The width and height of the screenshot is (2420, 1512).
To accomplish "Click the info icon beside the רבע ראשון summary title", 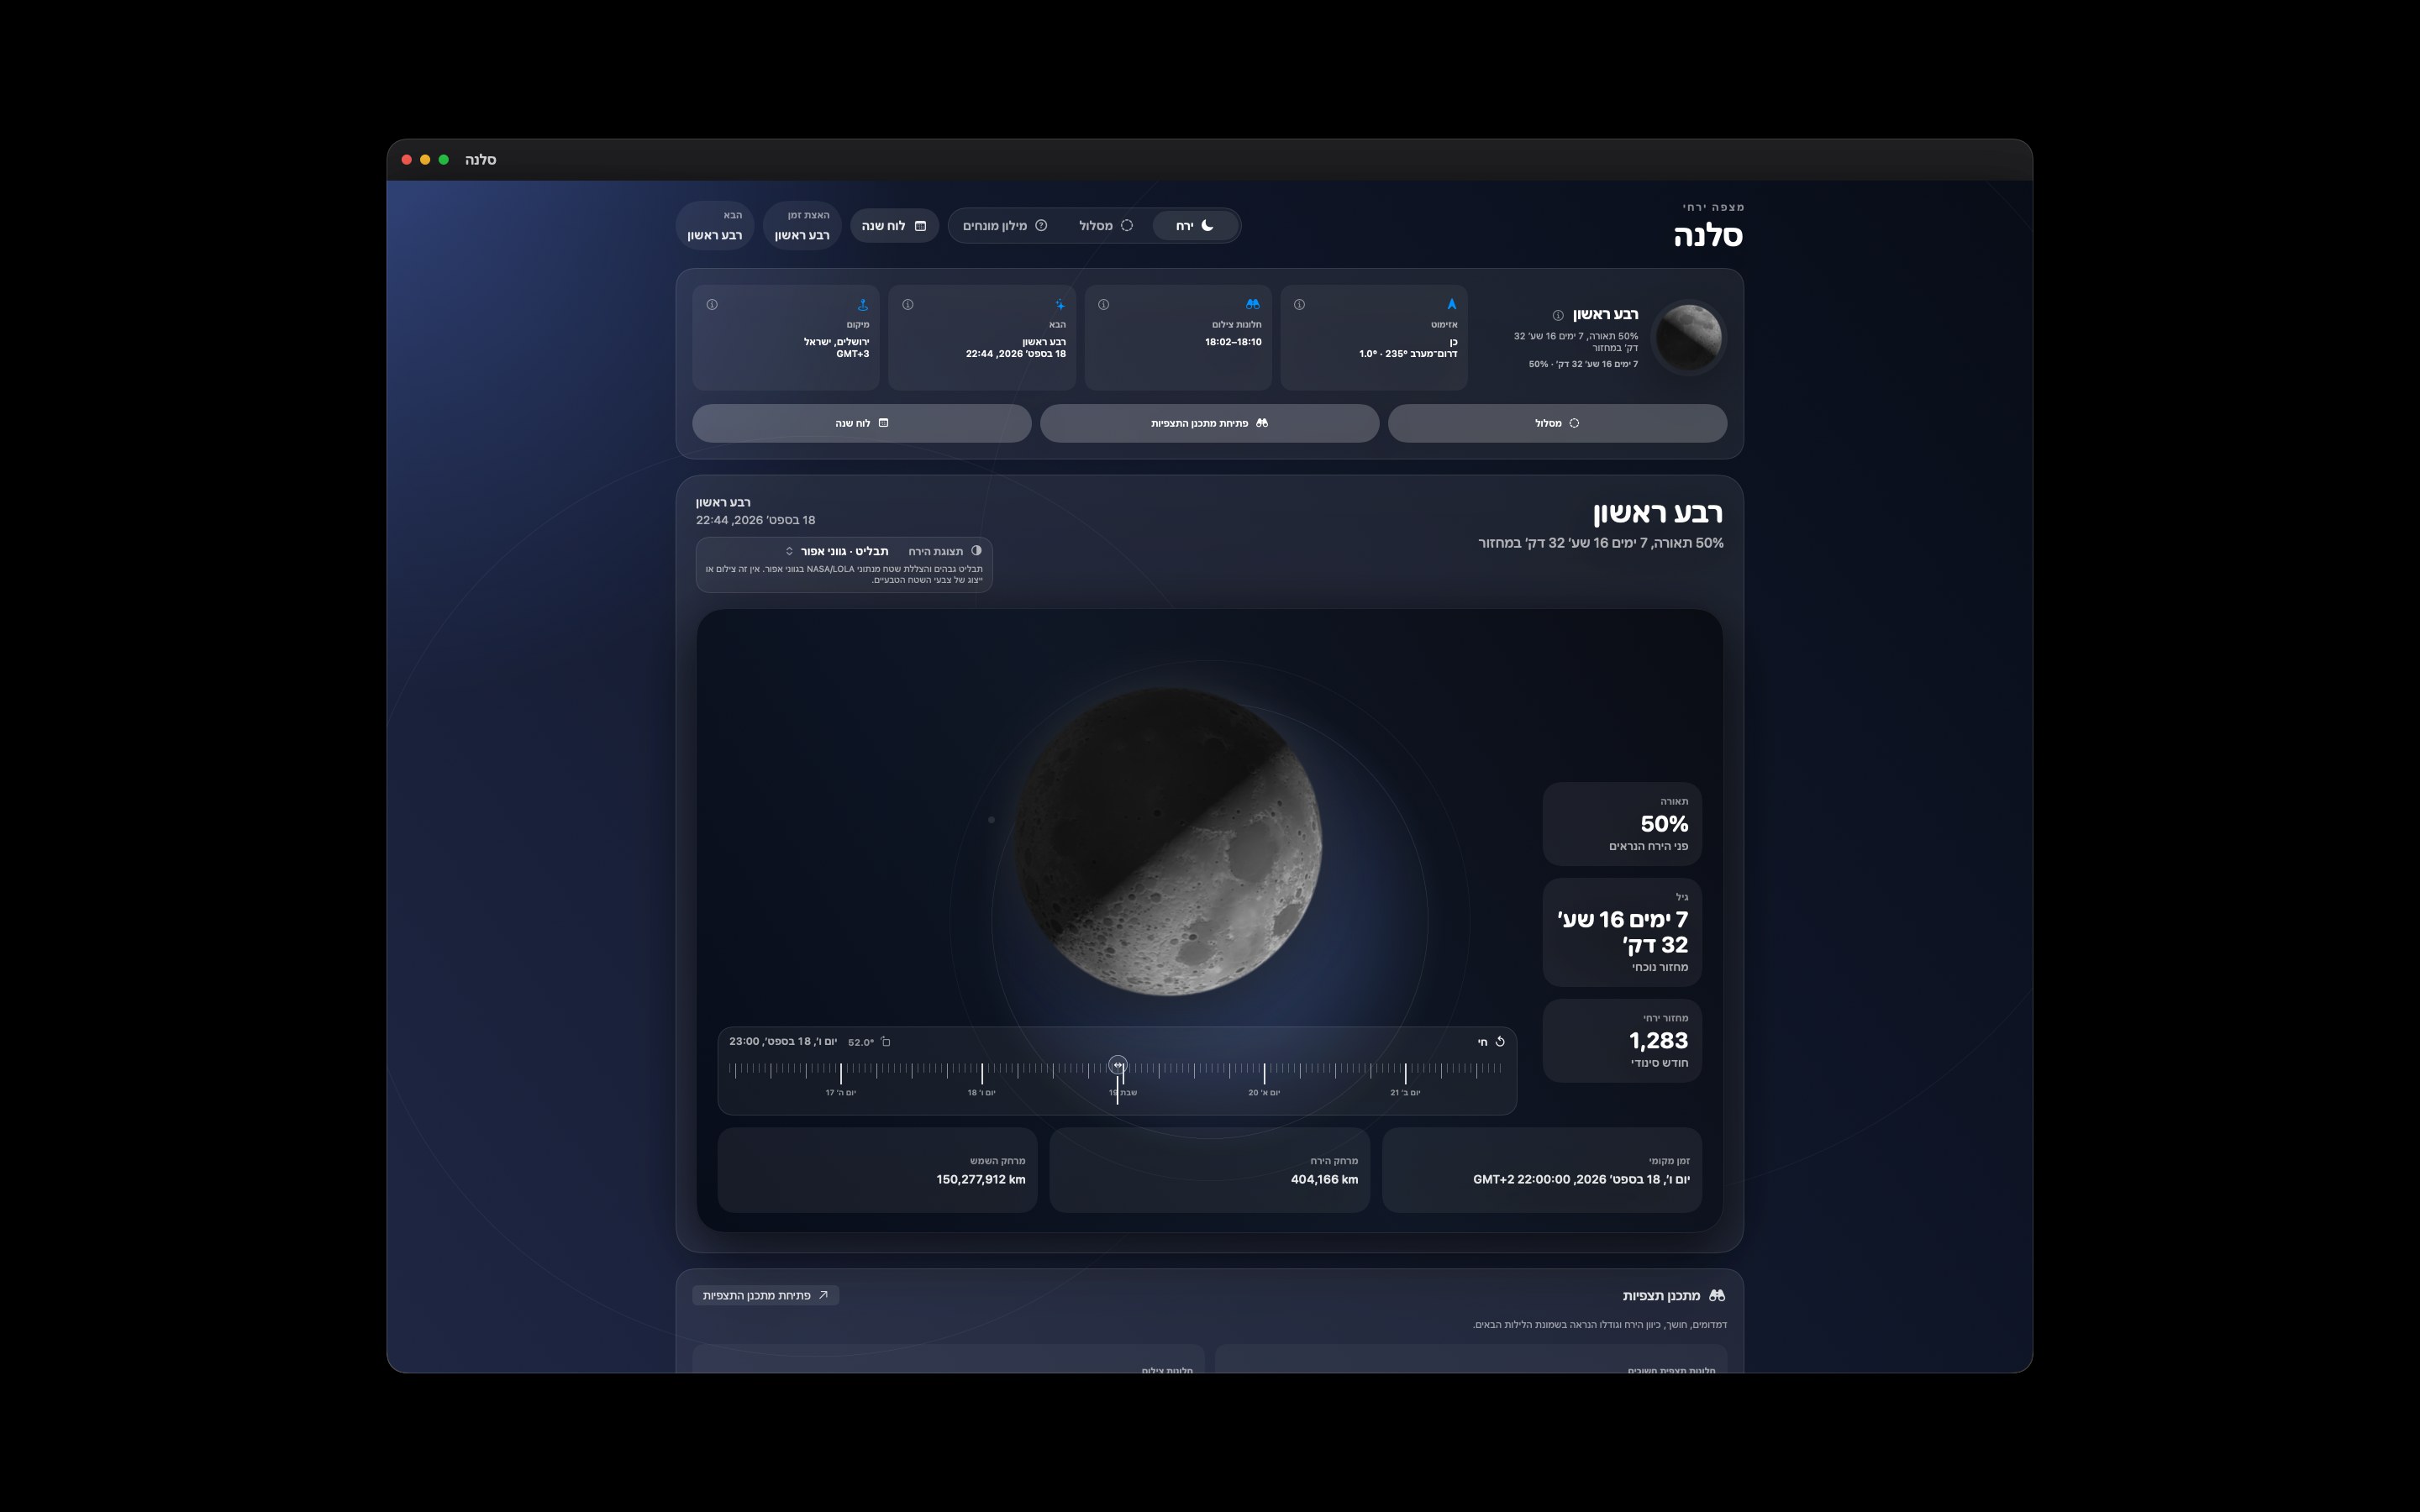I will (1558, 315).
